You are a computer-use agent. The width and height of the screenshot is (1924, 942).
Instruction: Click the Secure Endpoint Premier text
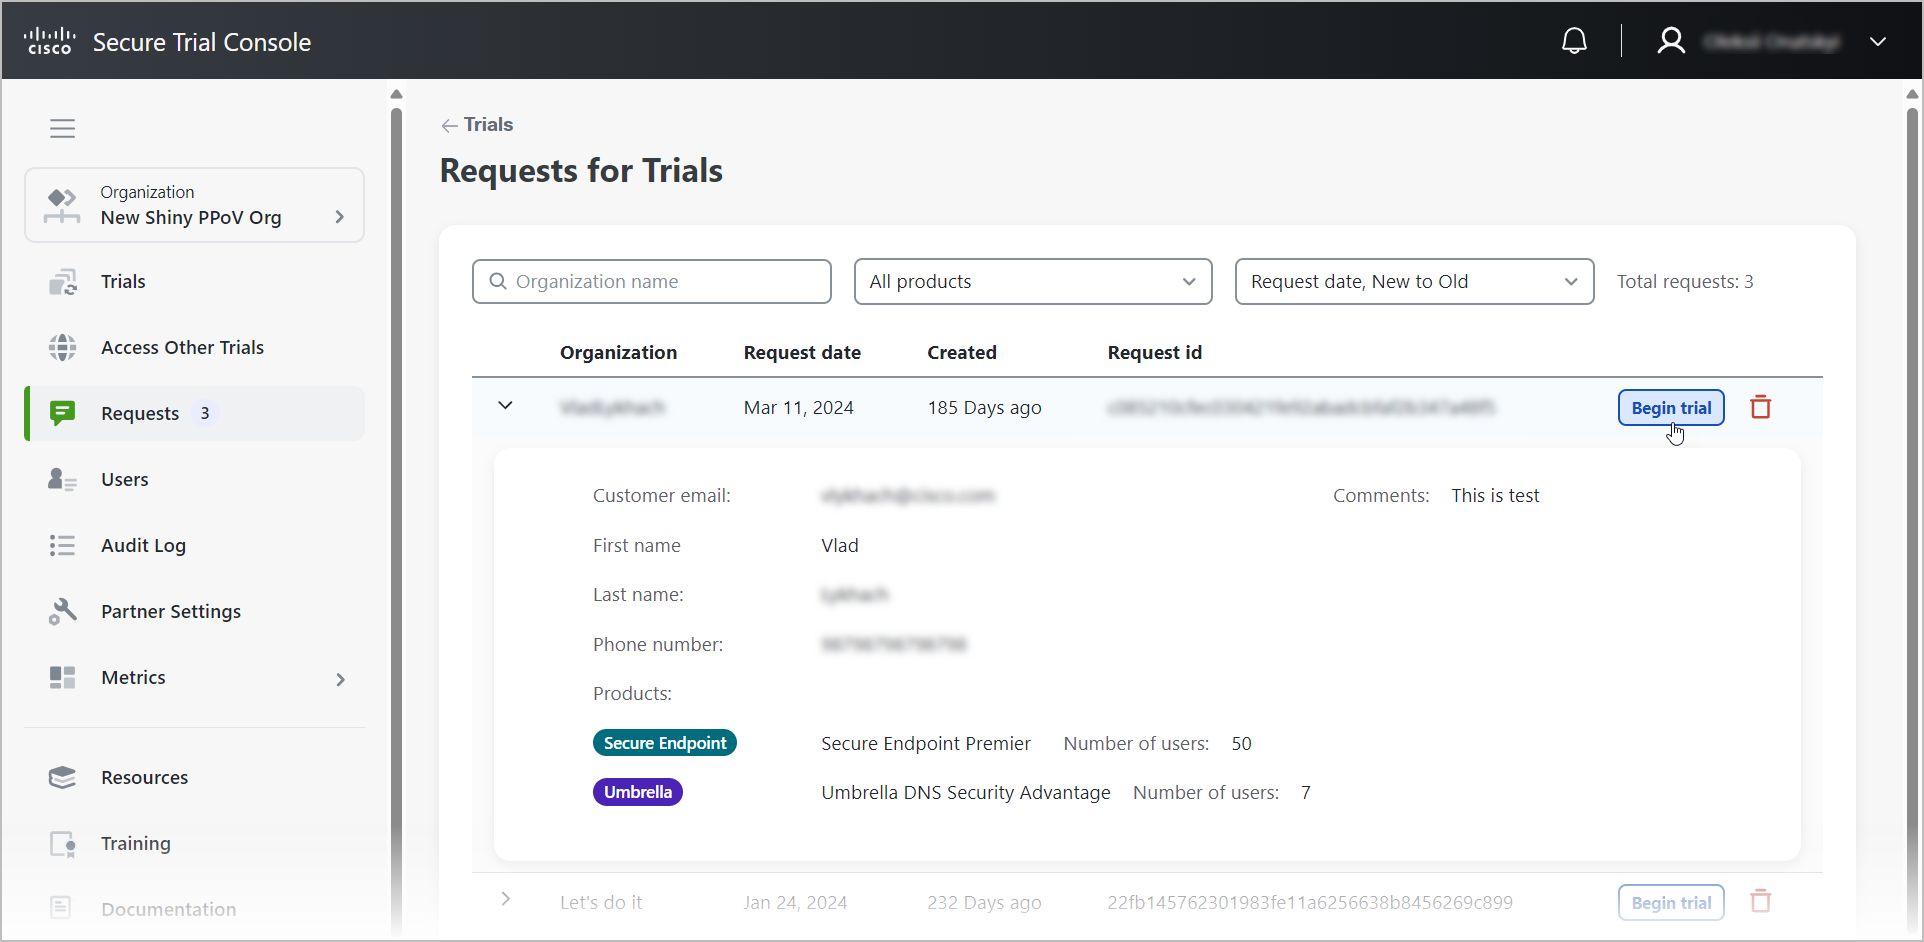[926, 744]
